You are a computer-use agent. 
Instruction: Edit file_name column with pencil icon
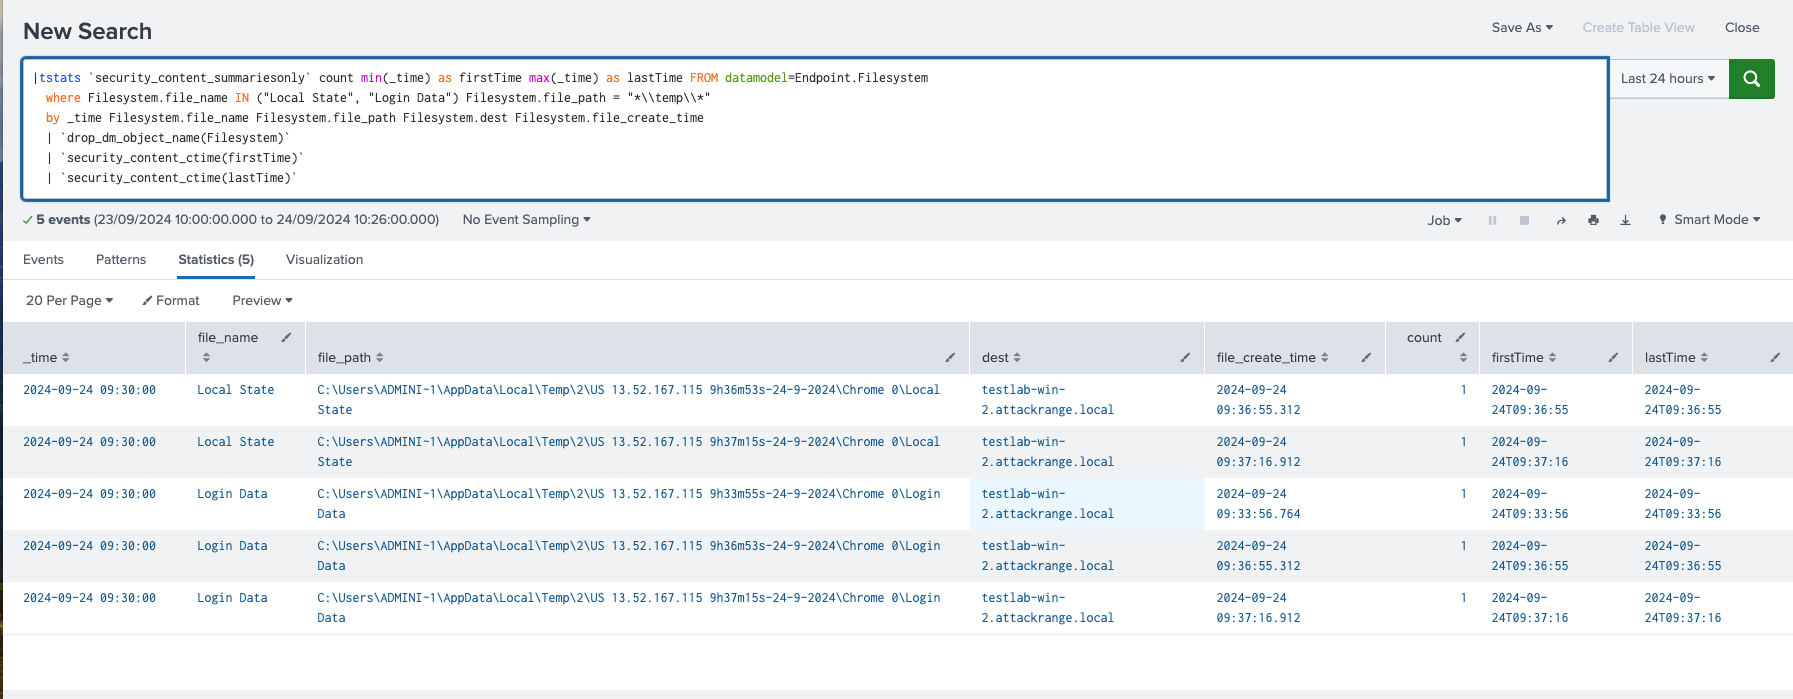(286, 337)
